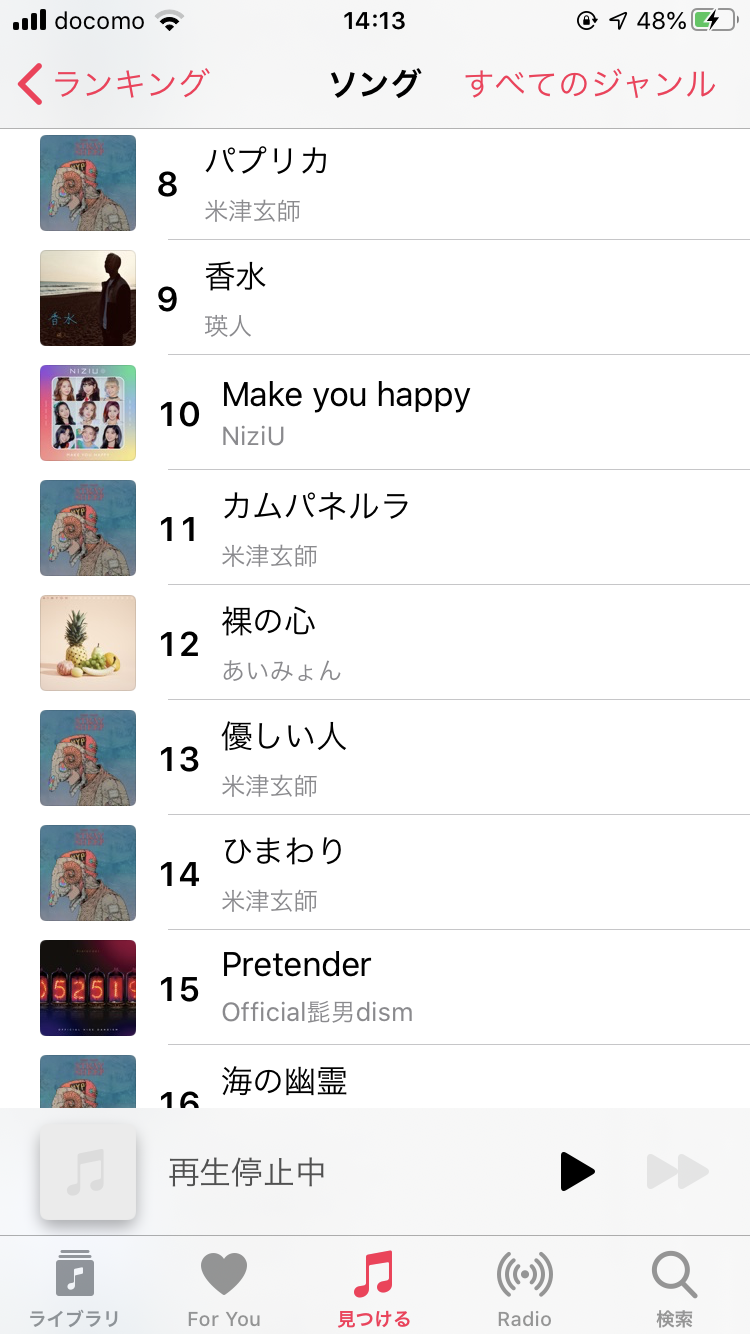The height and width of the screenshot is (1334, 750).
Task: Switch to the For You tab
Action: pyautogui.click(x=224, y=1287)
